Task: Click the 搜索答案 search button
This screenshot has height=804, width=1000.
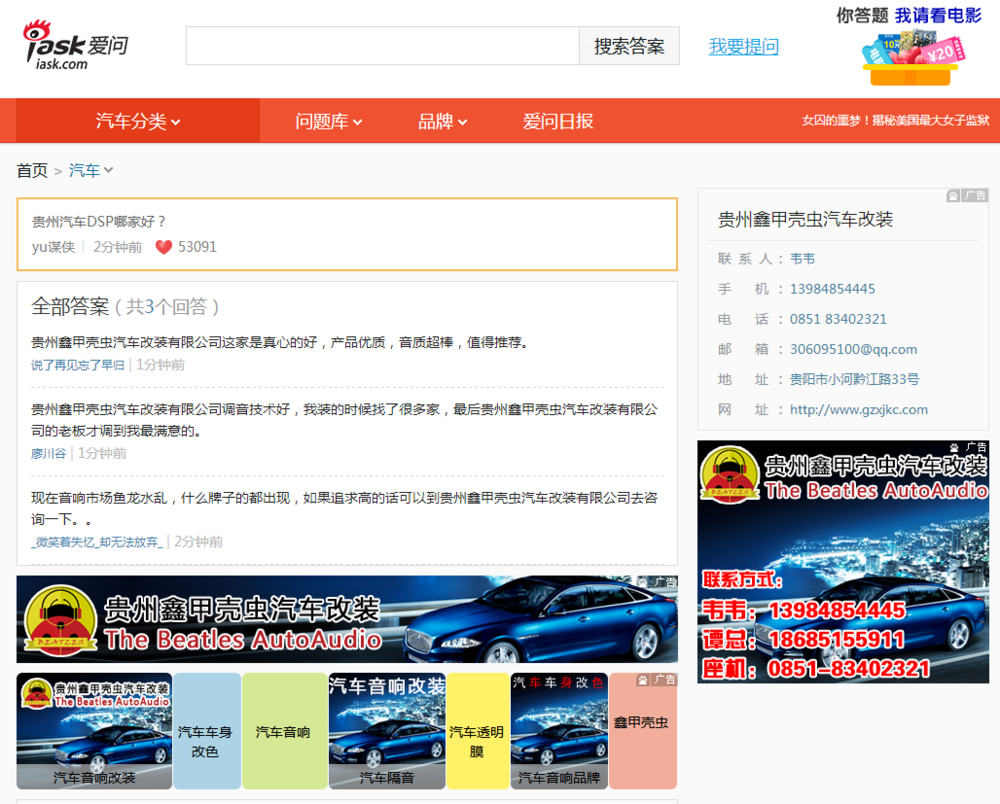Action: pos(629,46)
